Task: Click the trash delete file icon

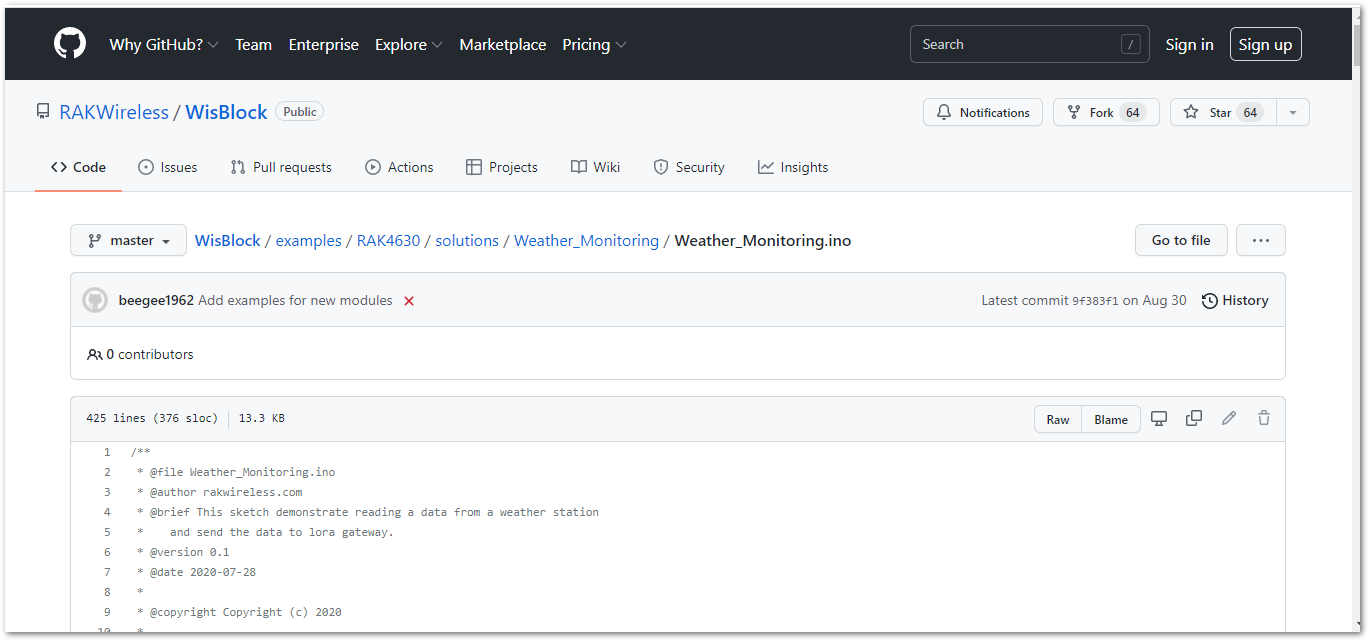Action: coord(1264,419)
